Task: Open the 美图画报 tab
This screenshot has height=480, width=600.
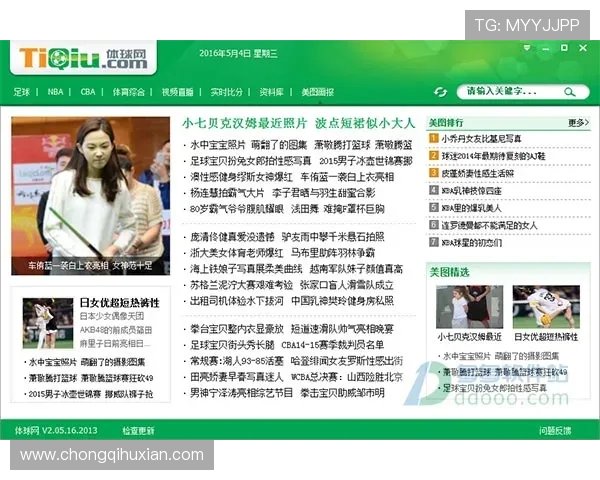Action: pyautogui.click(x=318, y=92)
